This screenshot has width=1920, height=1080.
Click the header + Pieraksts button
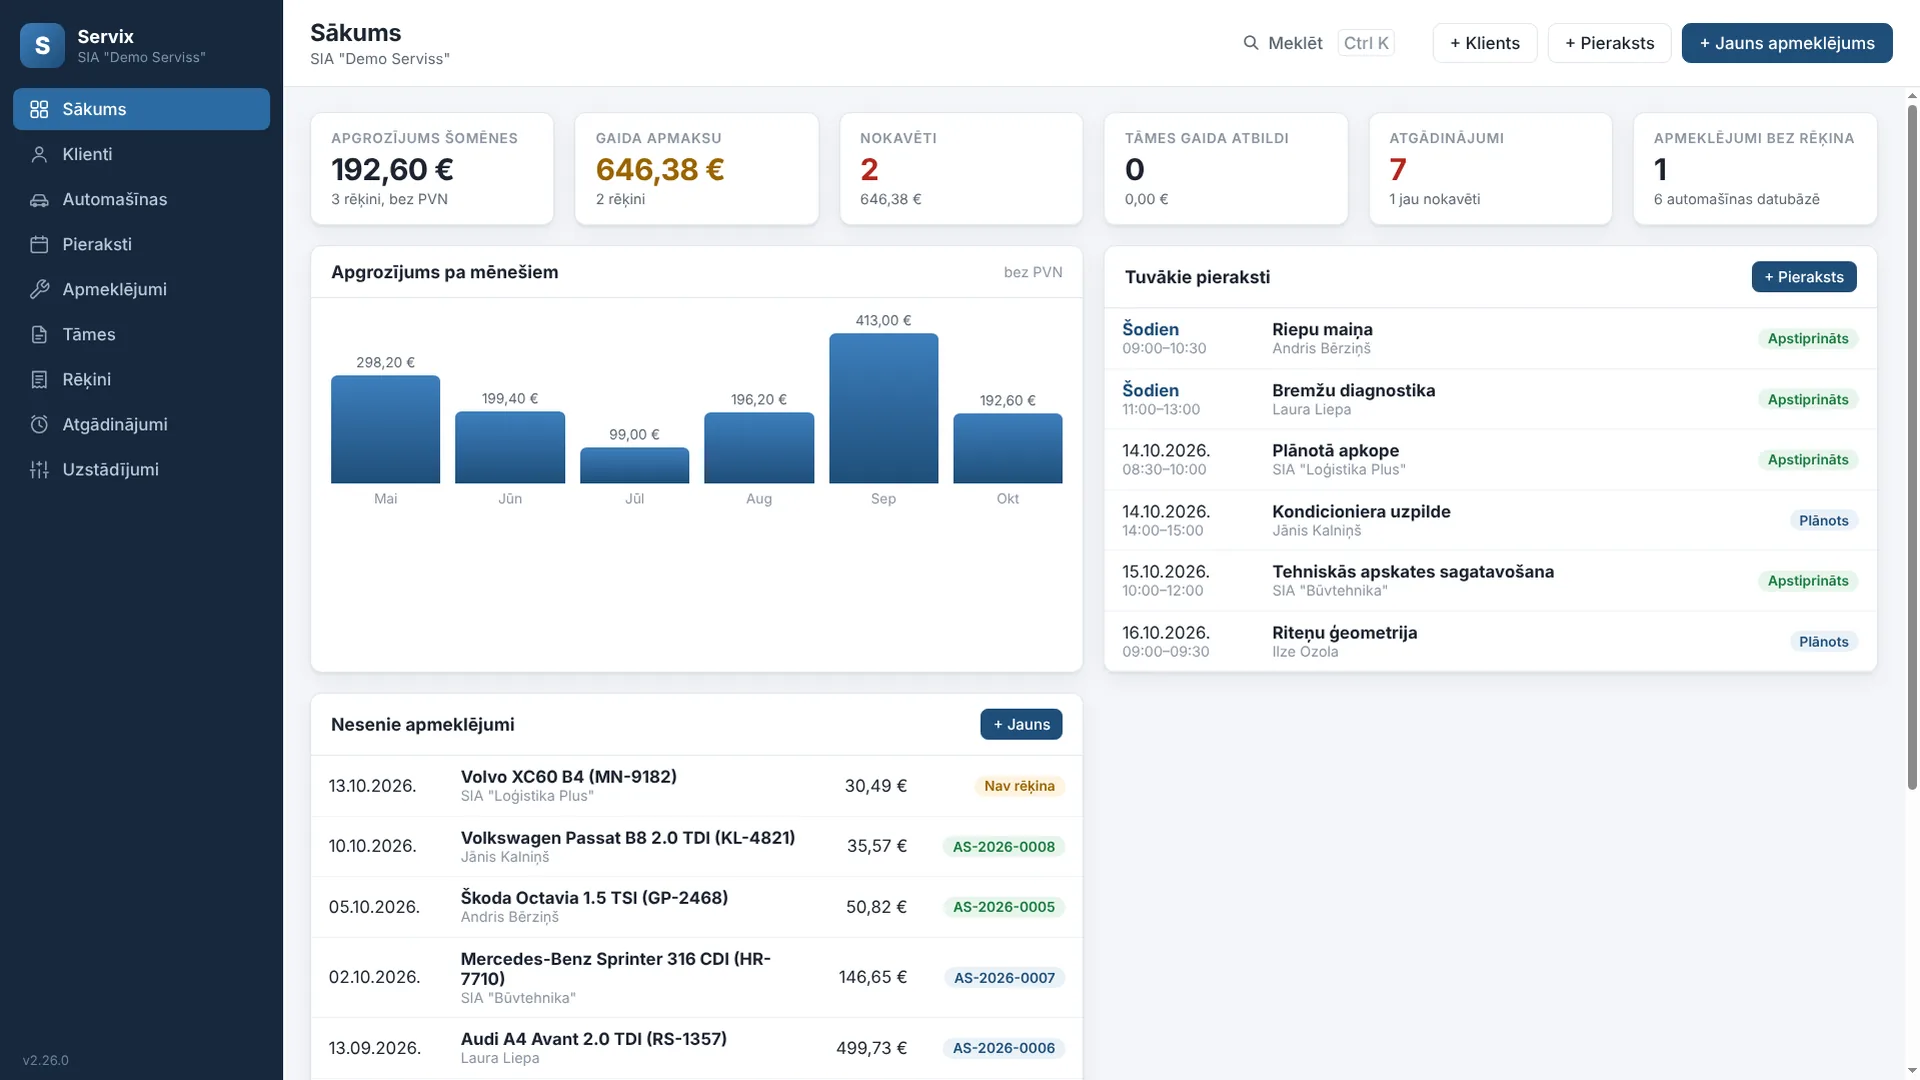click(x=1609, y=43)
